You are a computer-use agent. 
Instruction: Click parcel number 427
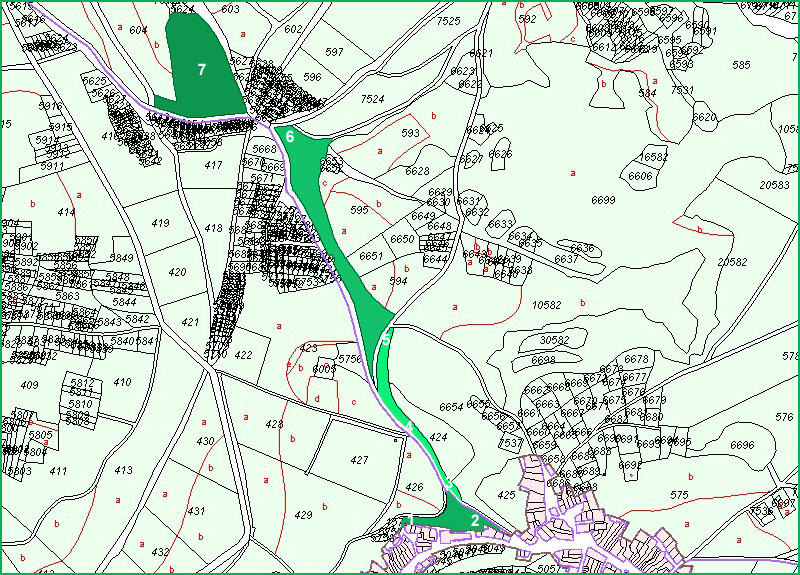pyautogui.click(x=360, y=460)
